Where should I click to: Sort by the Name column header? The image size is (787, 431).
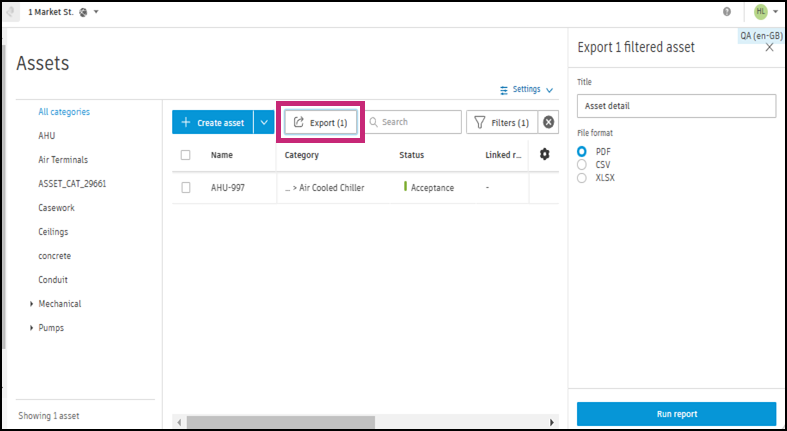[222, 155]
